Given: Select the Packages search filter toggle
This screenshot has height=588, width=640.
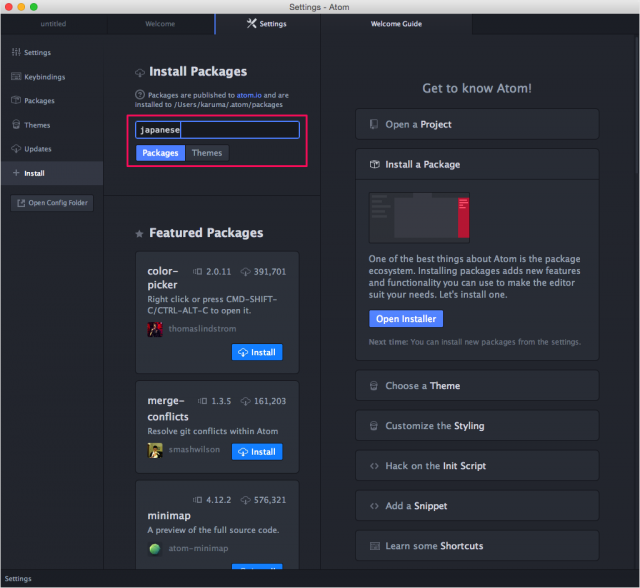Looking at the screenshot, I should pyautogui.click(x=160, y=153).
